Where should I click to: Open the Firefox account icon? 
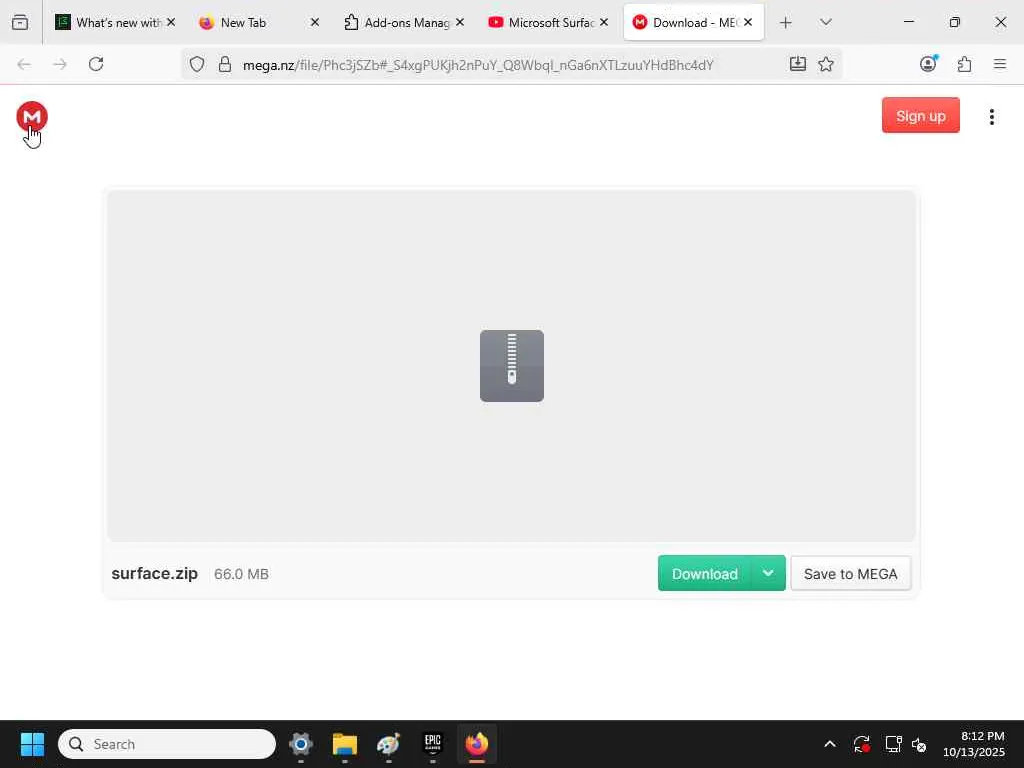tap(928, 64)
